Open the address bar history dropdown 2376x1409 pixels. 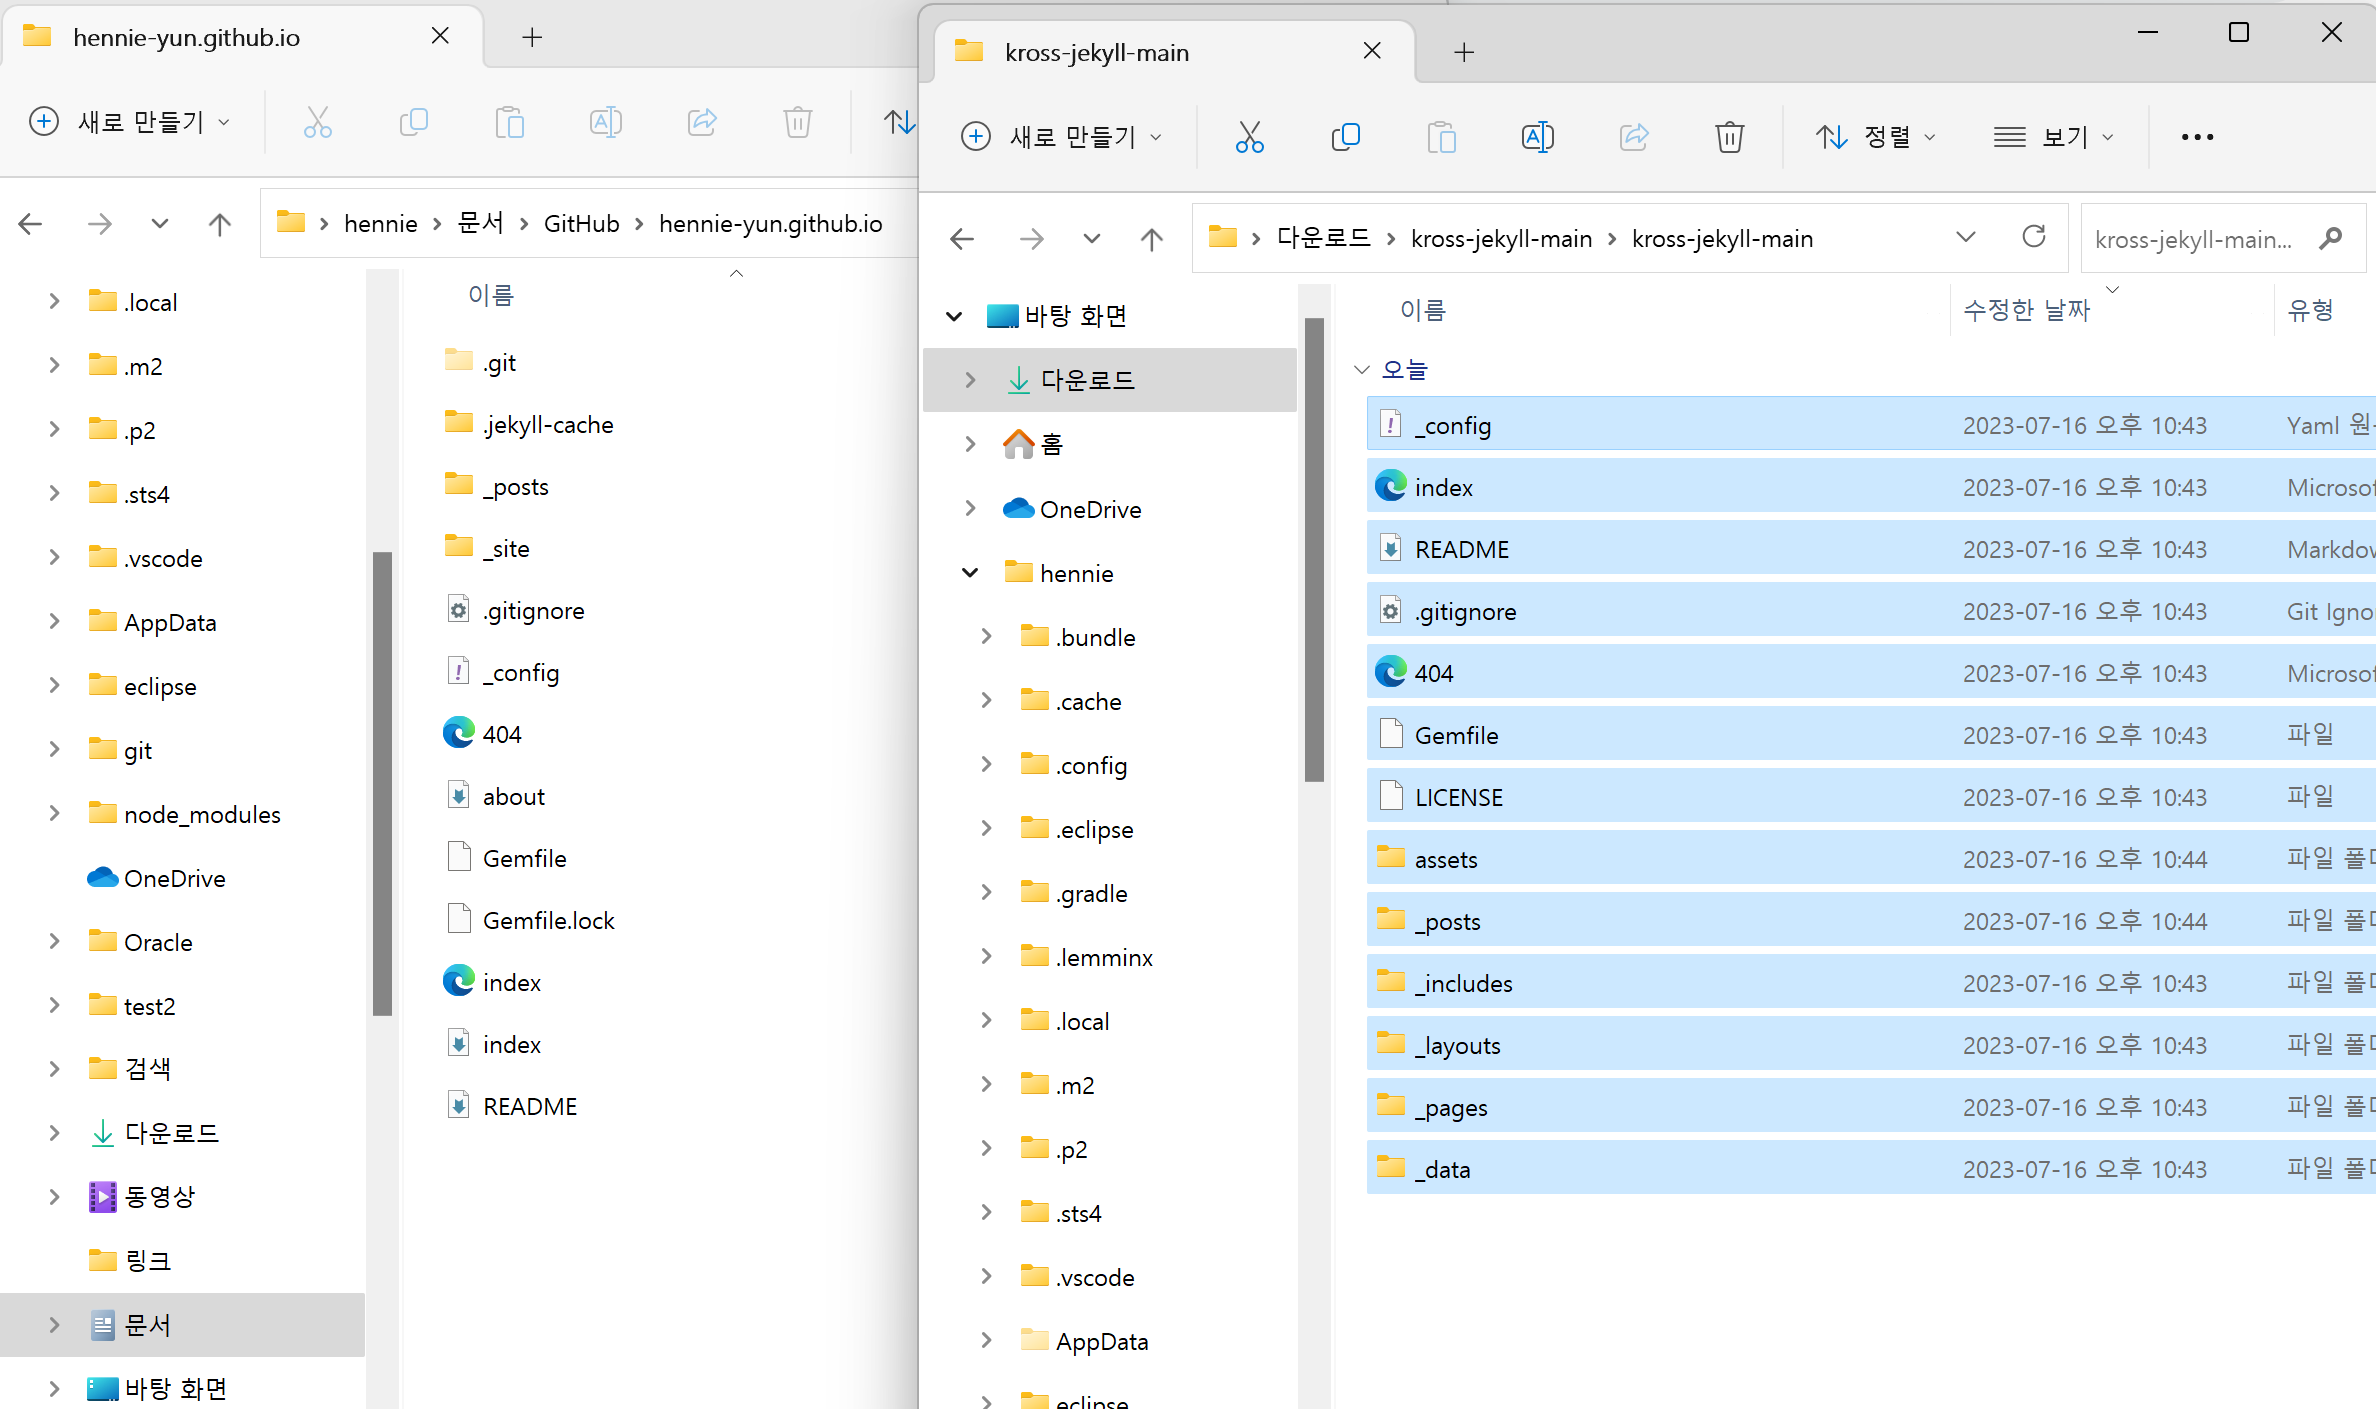pos(1965,237)
